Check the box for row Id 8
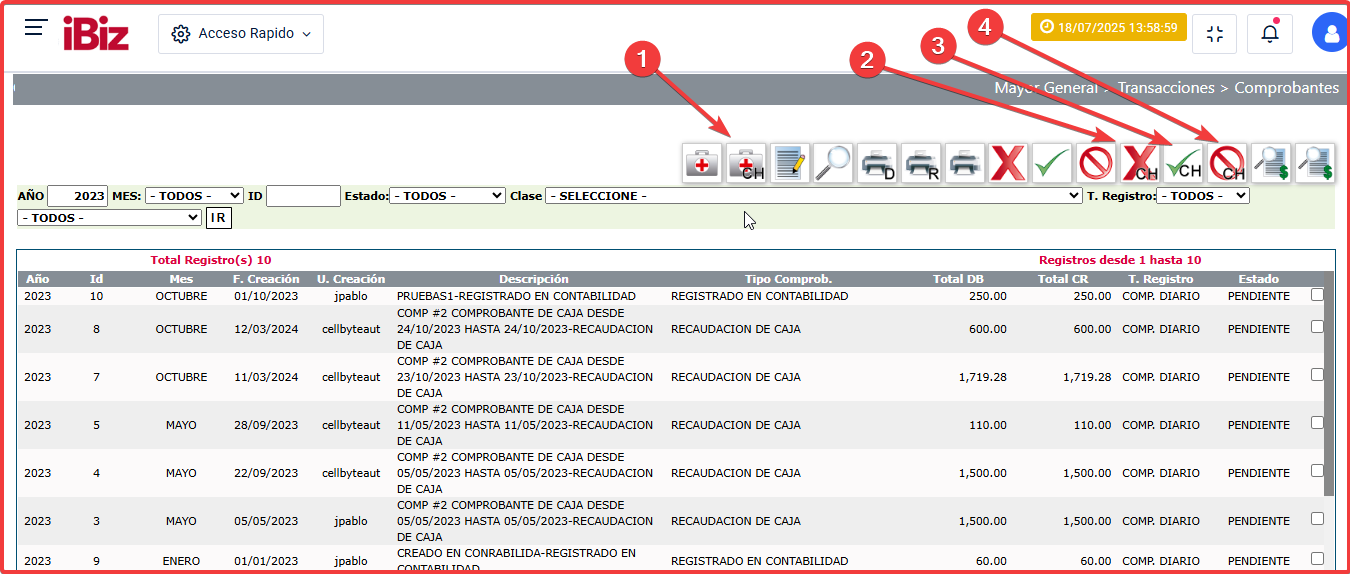The width and height of the screenshot is (1350, 574). (x=1317, y=327)
